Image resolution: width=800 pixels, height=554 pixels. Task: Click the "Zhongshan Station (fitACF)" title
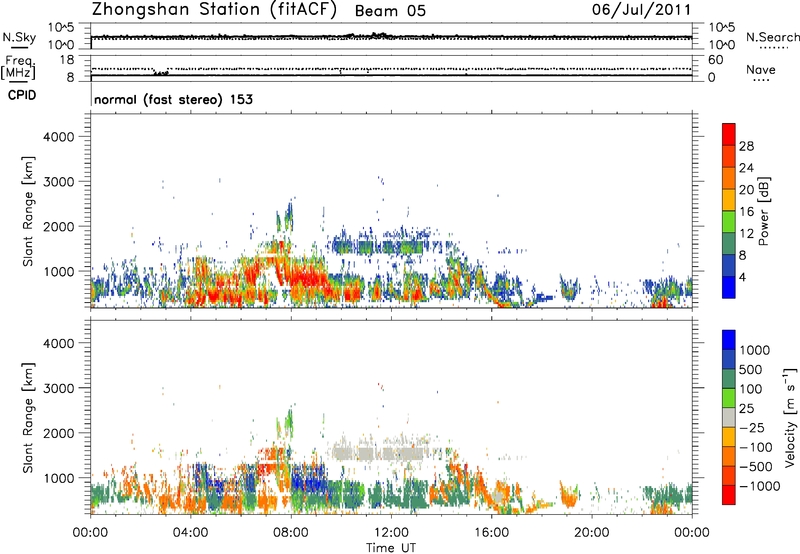coord(214,10)
